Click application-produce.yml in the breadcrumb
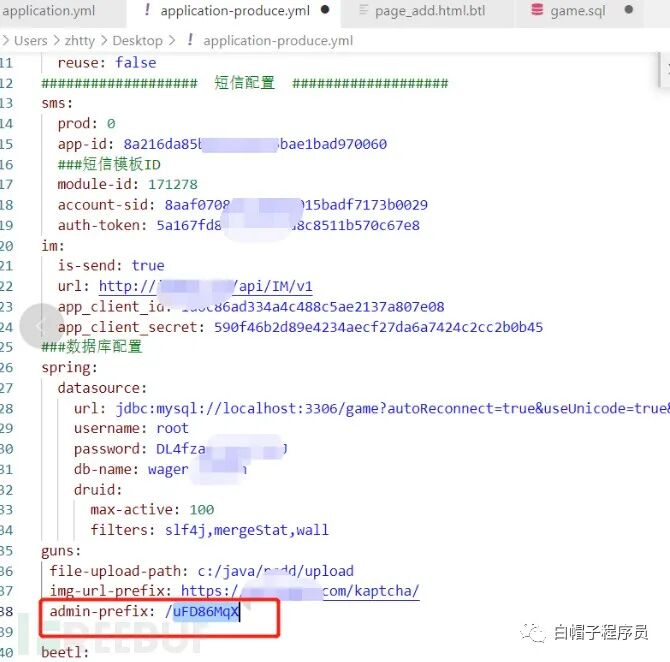670x662 pixels. 278,41
